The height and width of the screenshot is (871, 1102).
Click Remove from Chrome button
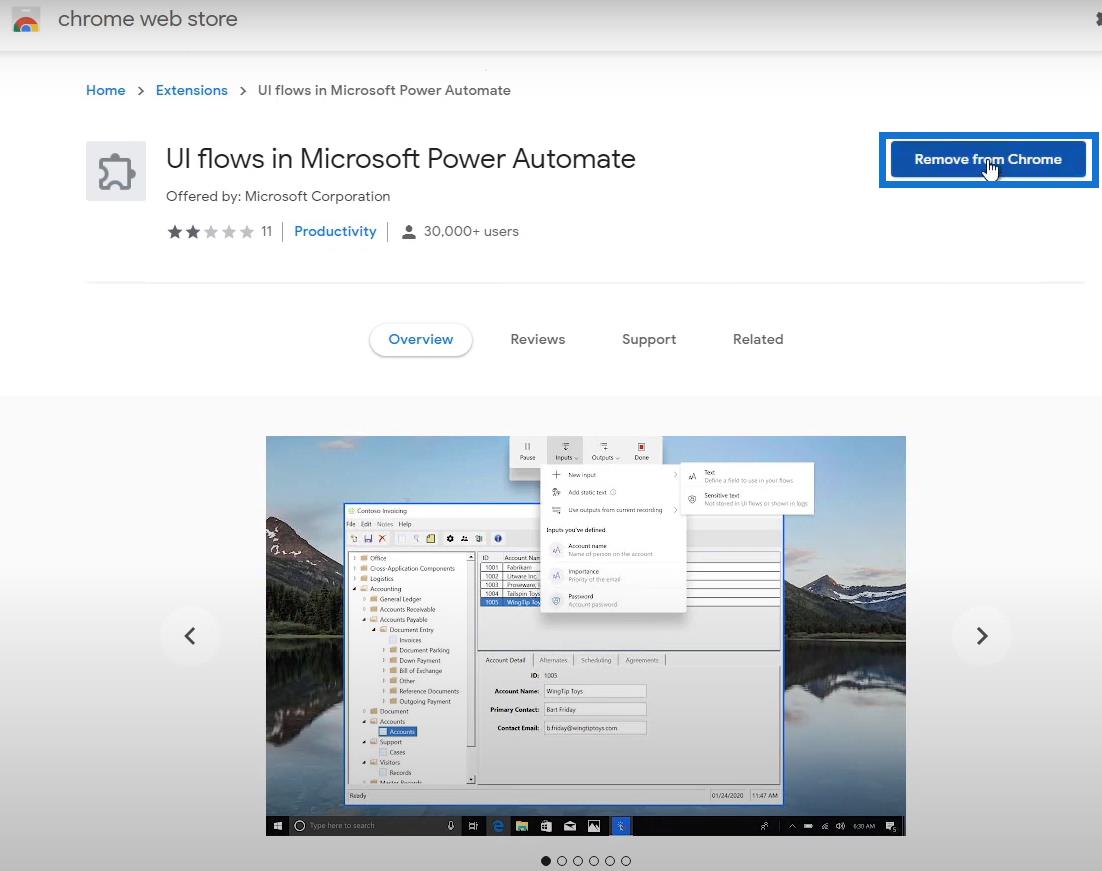pos(987,159)
